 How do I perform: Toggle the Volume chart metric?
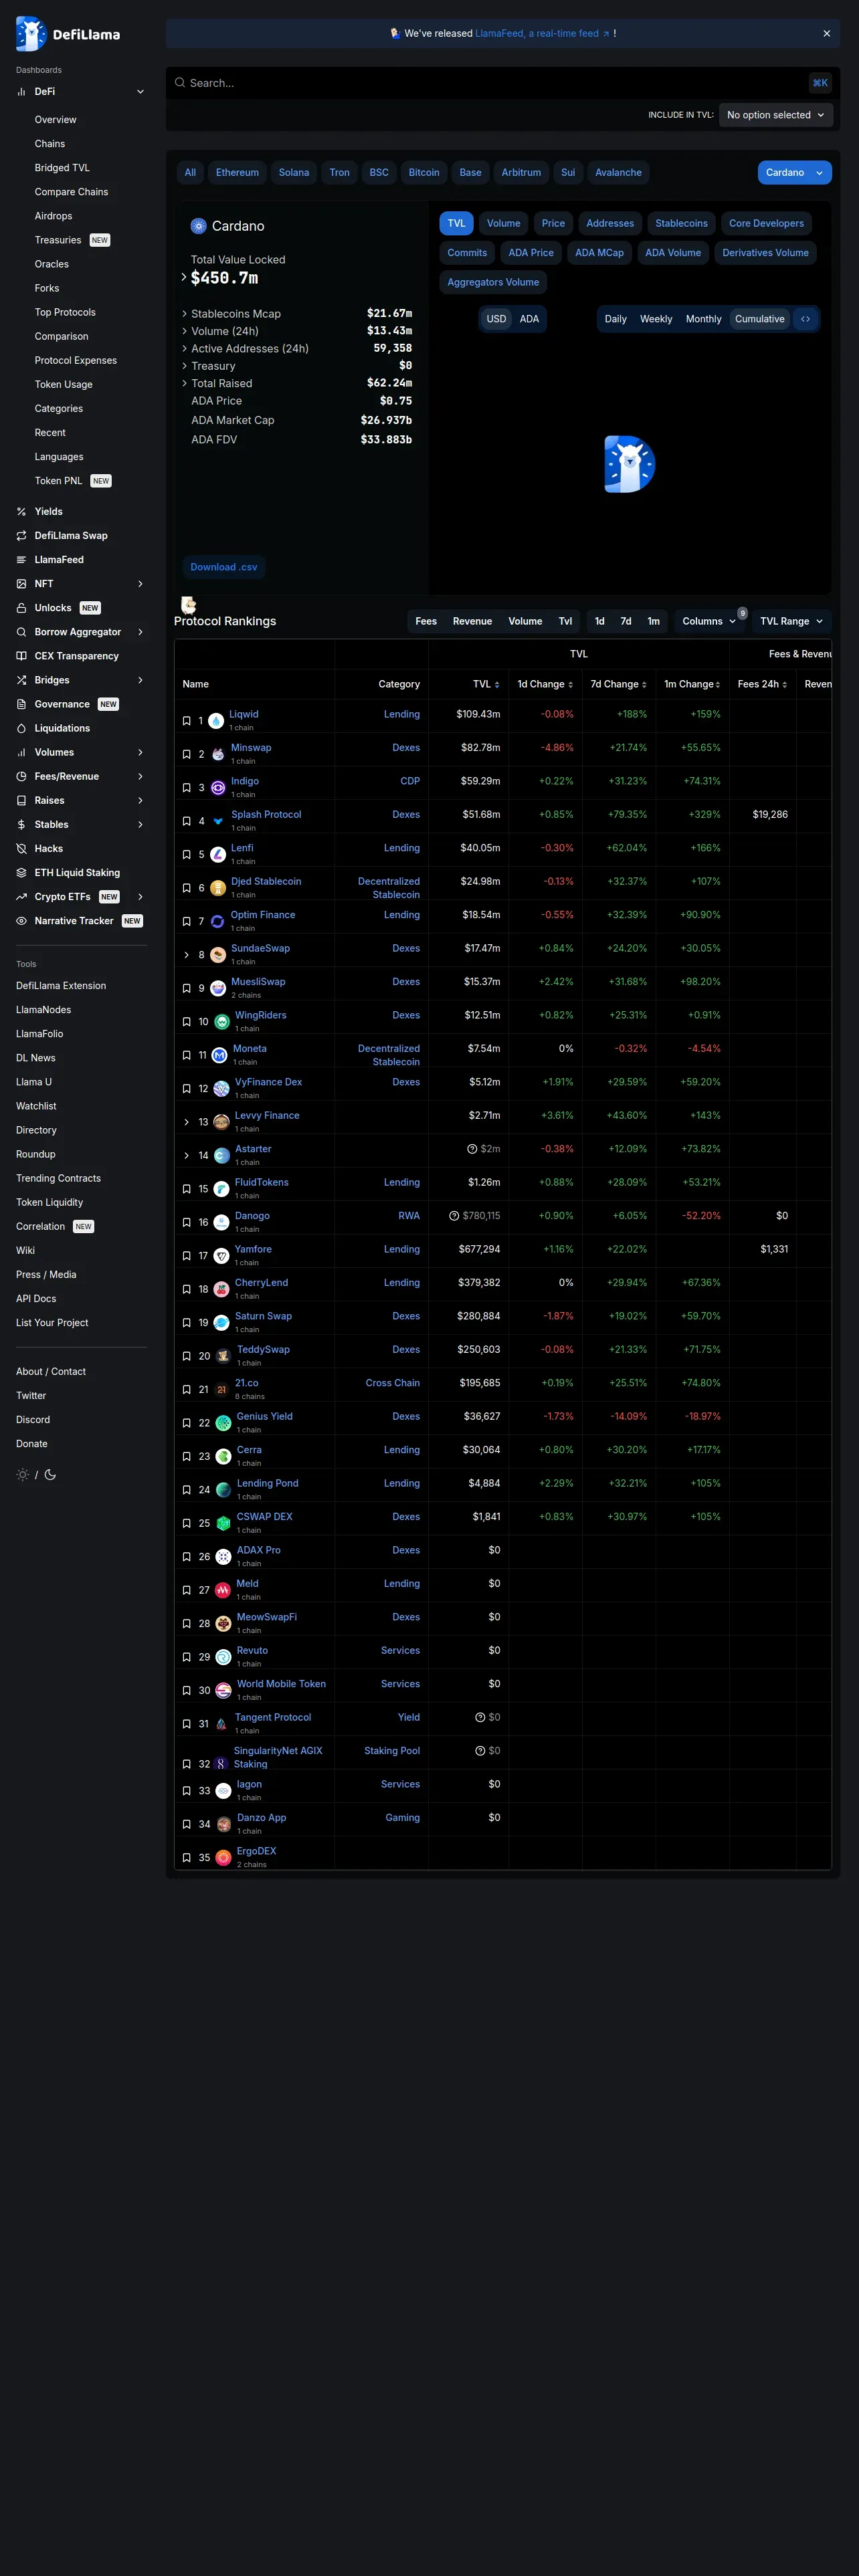click(x=504, y=224)
